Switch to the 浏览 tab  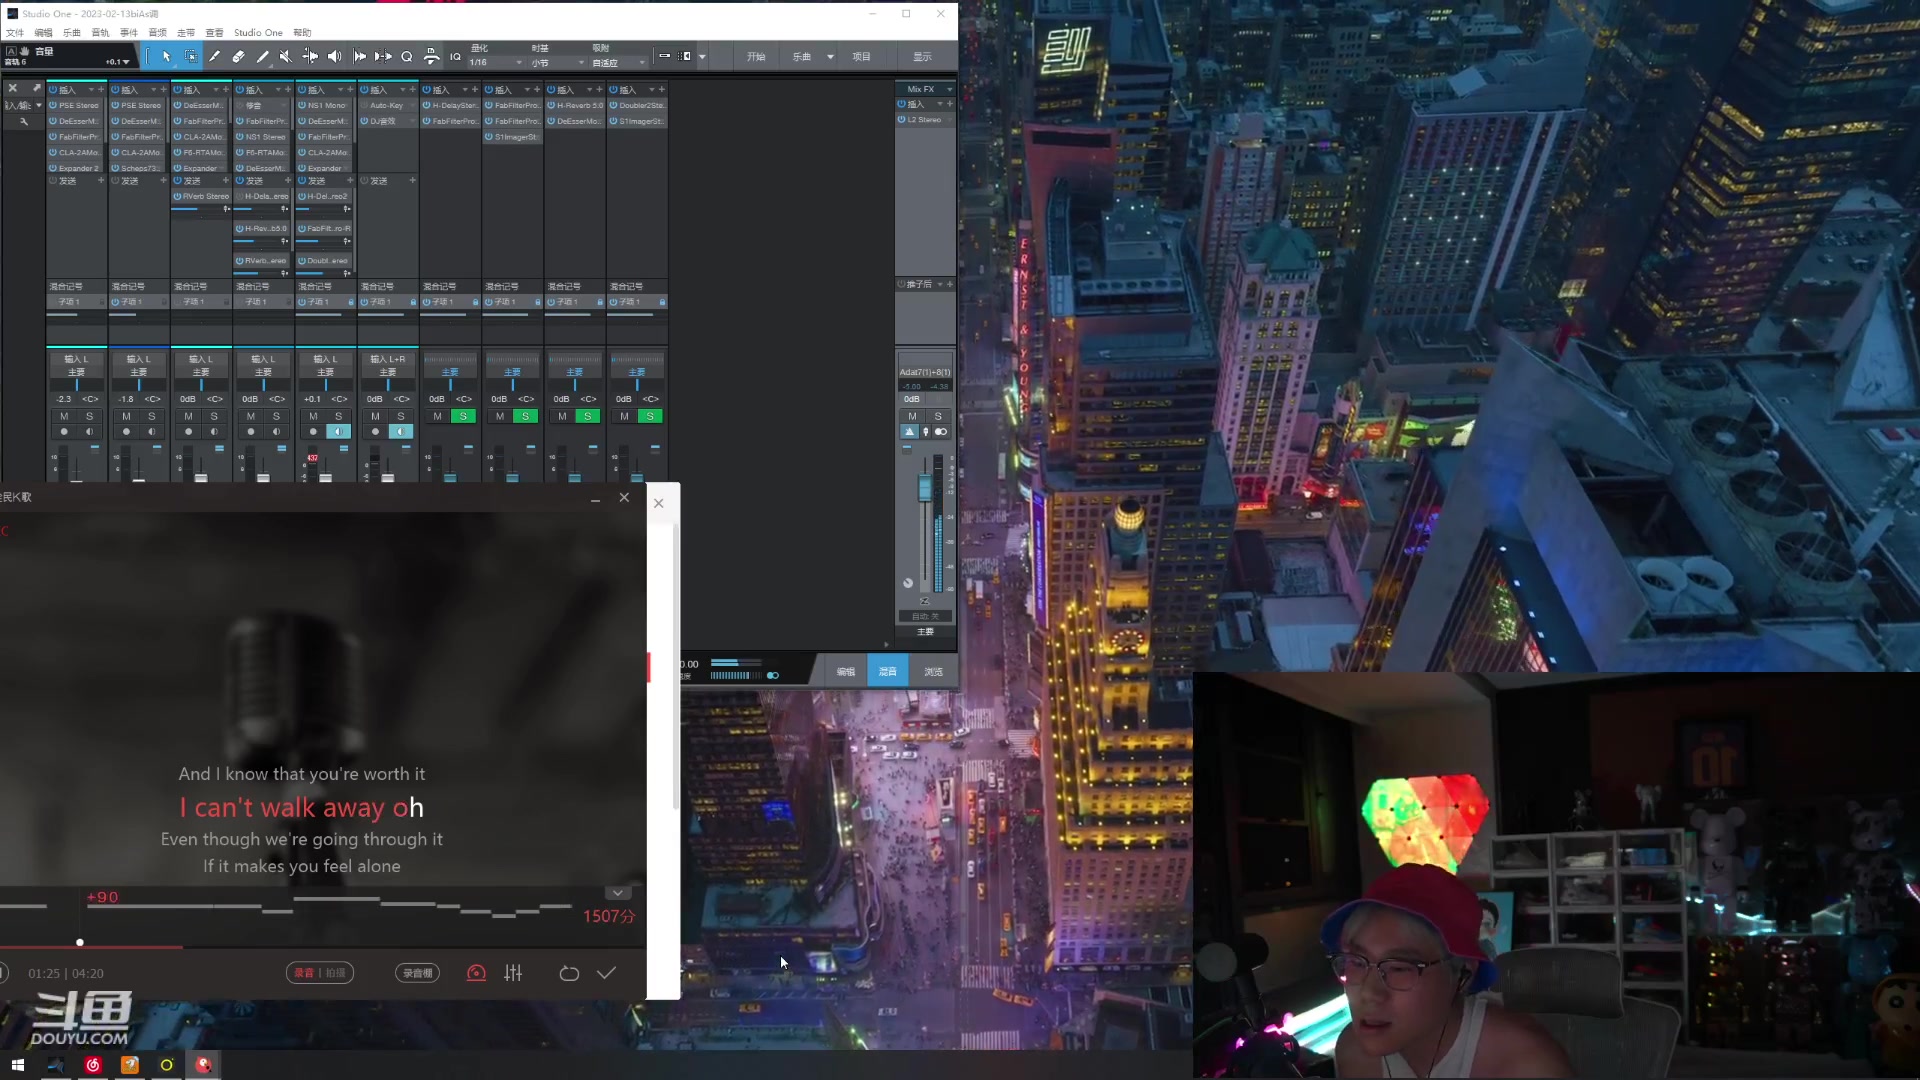933,672
